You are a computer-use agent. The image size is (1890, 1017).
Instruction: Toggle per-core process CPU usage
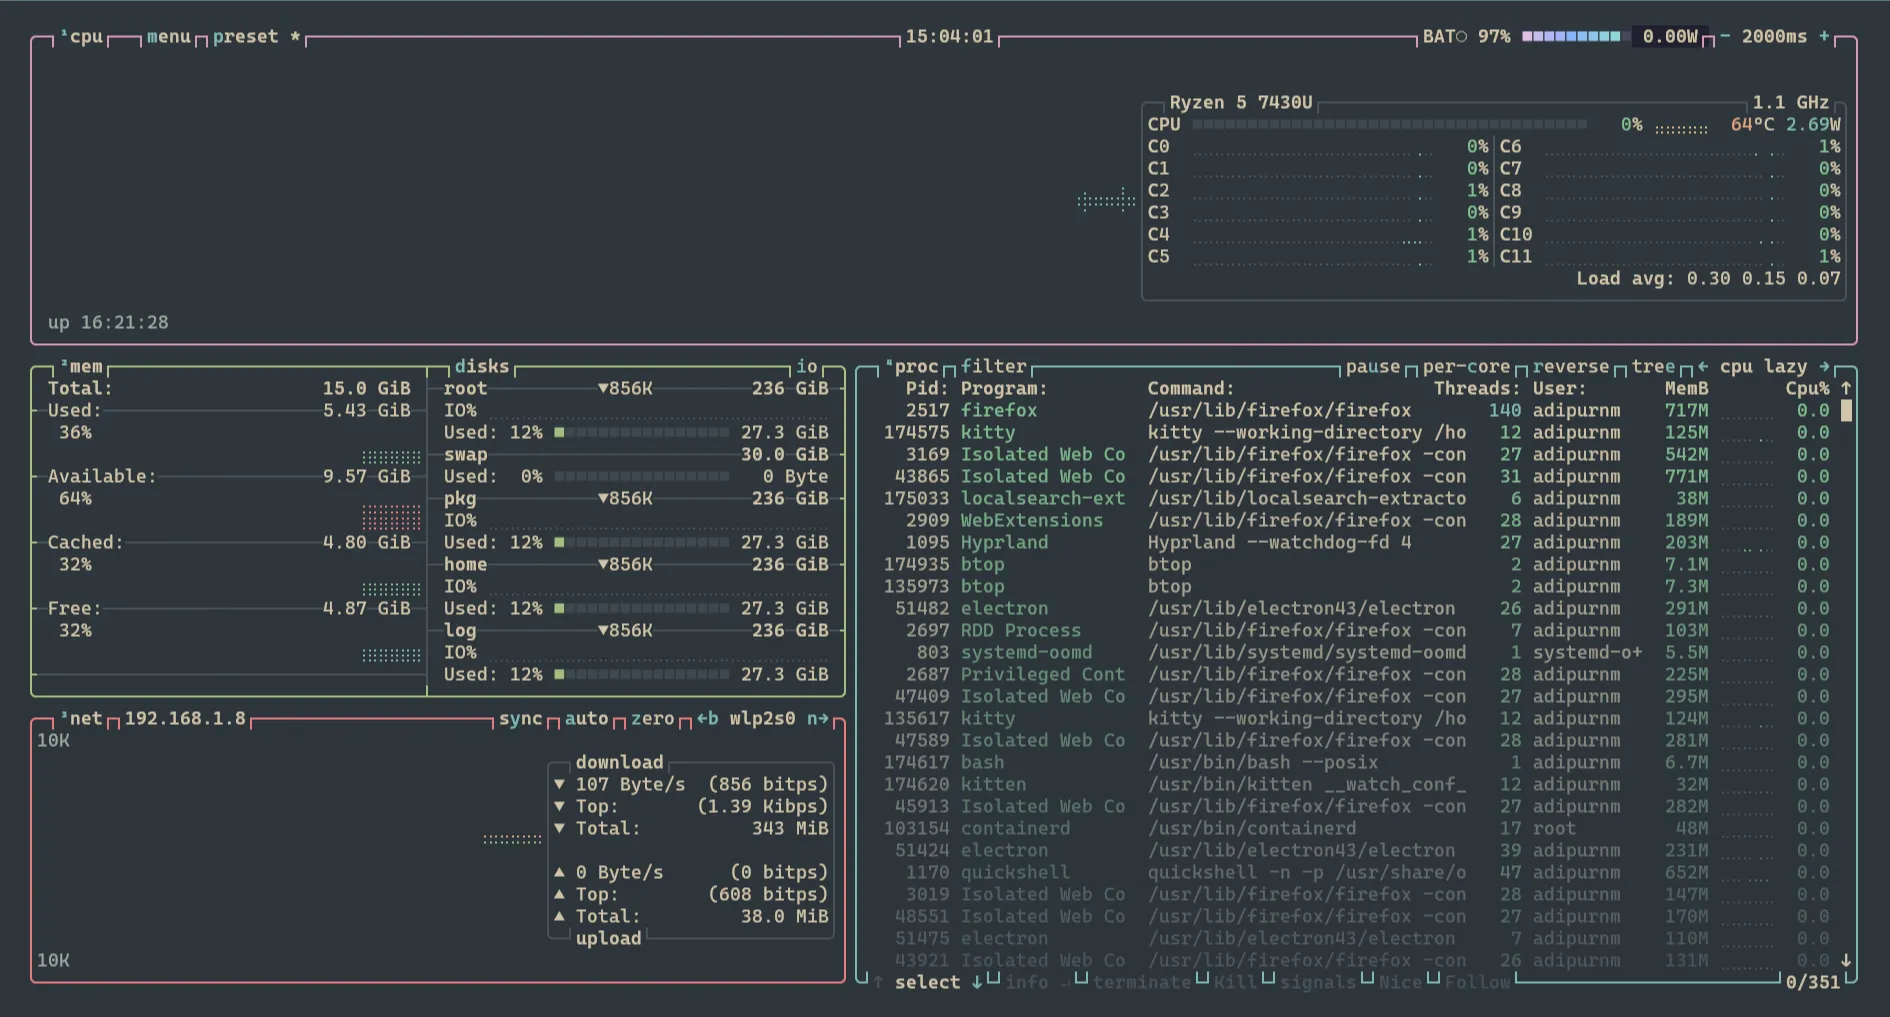click(x=1466, y=367)
